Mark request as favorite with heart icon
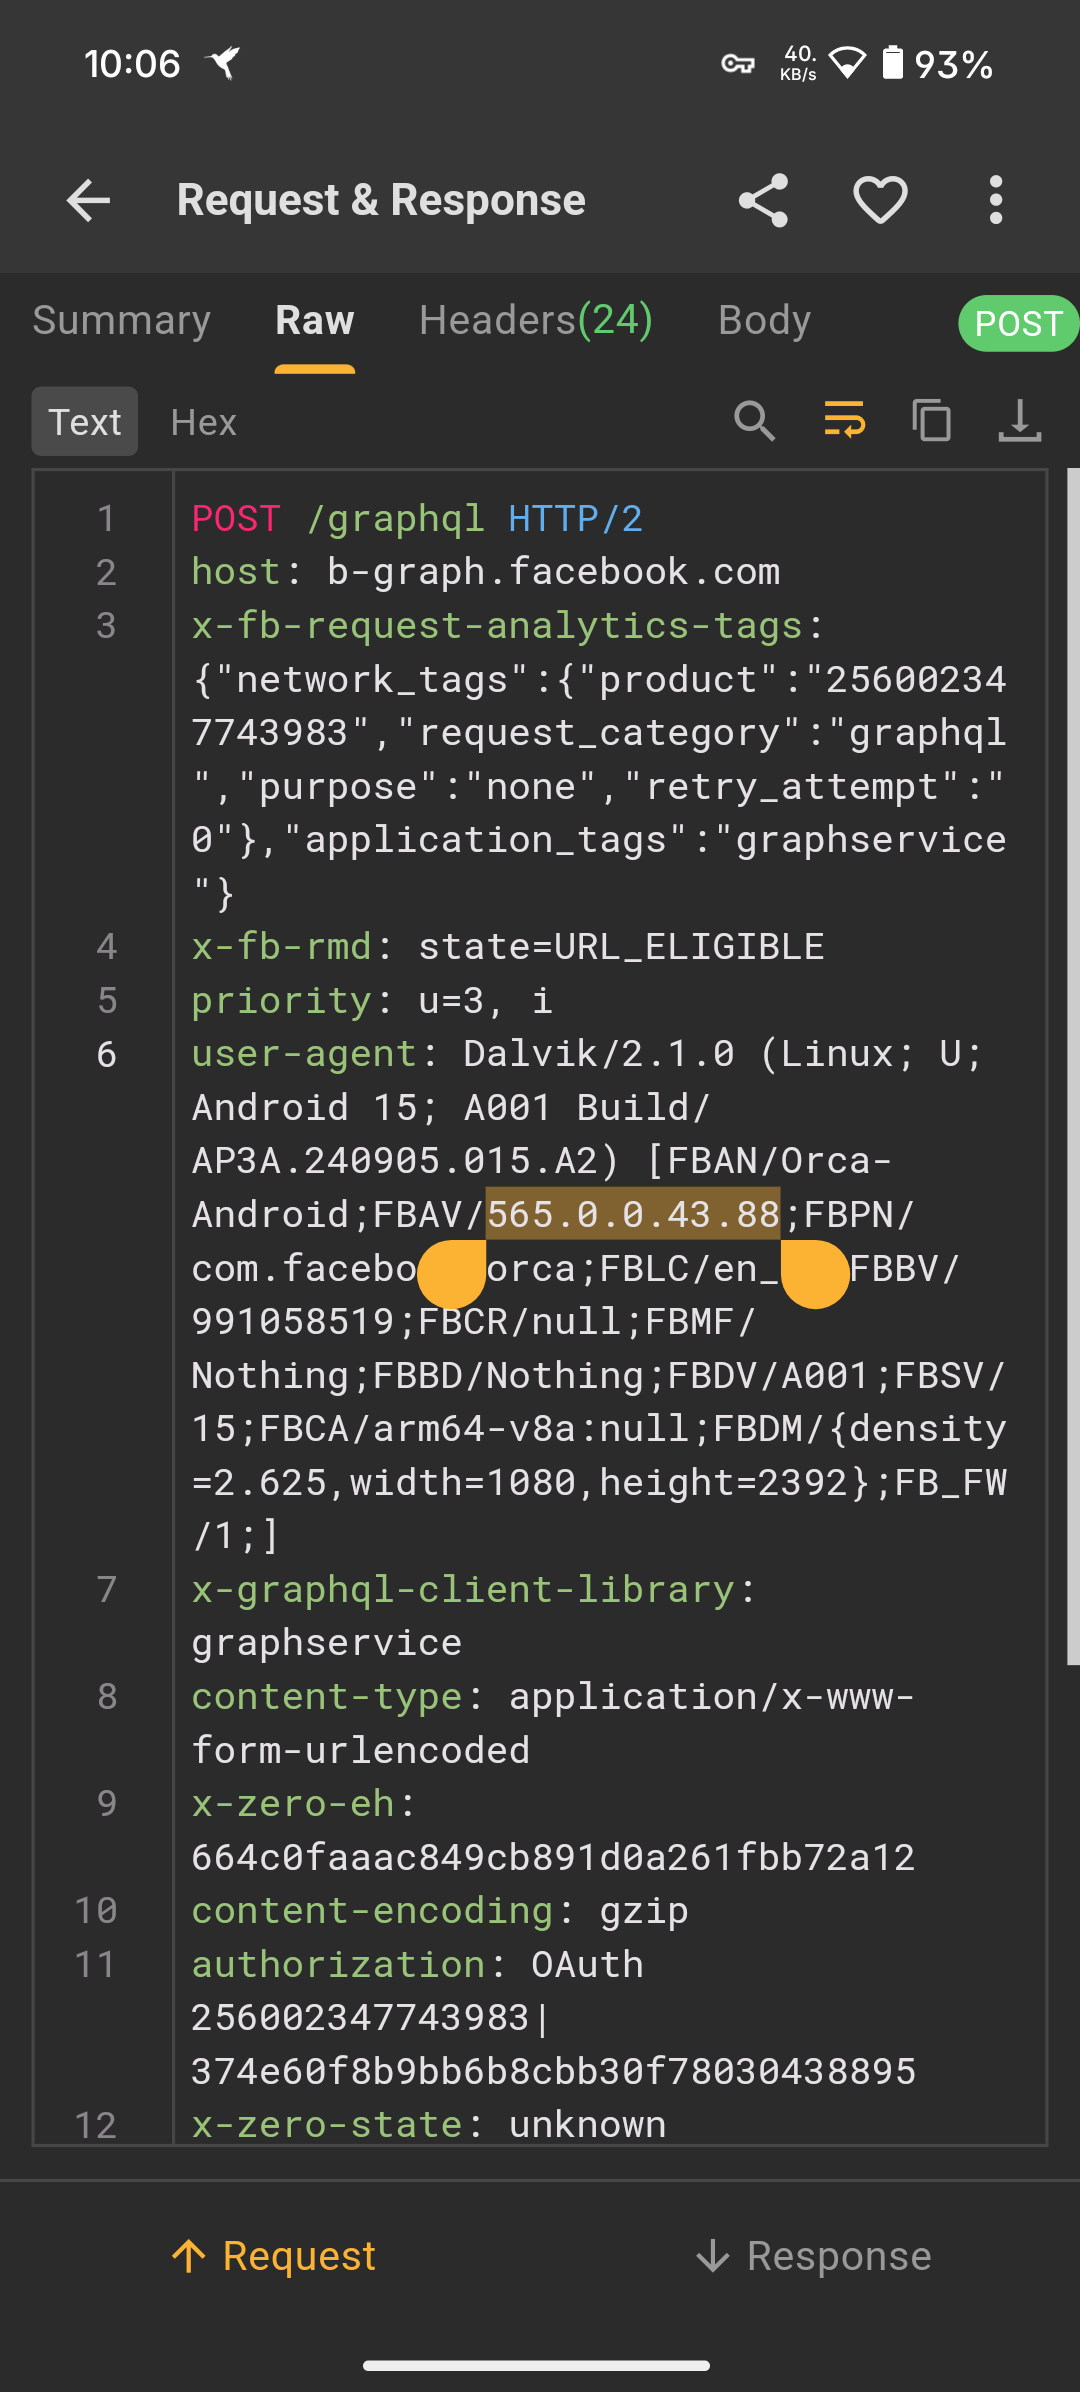 point(880,200)
